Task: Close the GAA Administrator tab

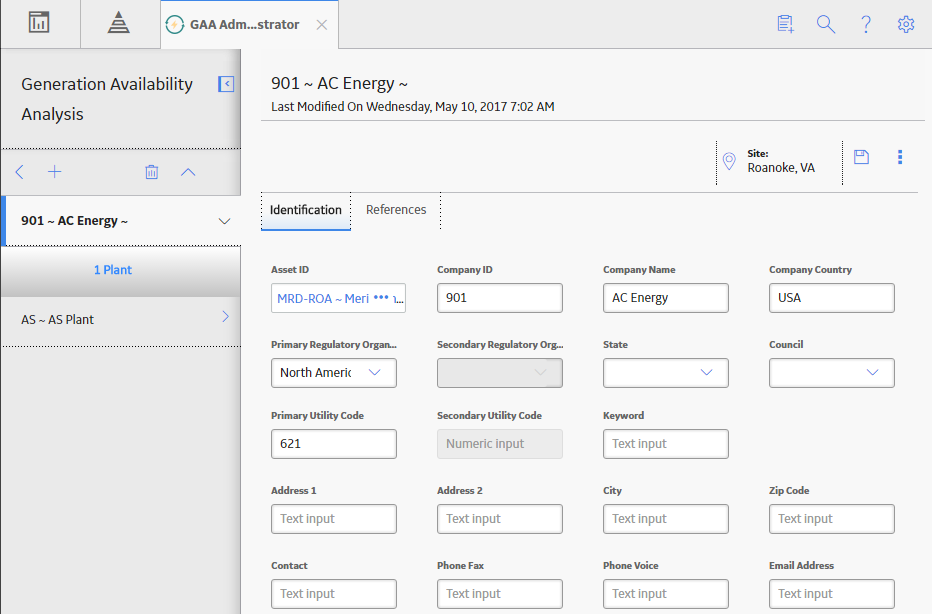Action: tap(322, 25)
